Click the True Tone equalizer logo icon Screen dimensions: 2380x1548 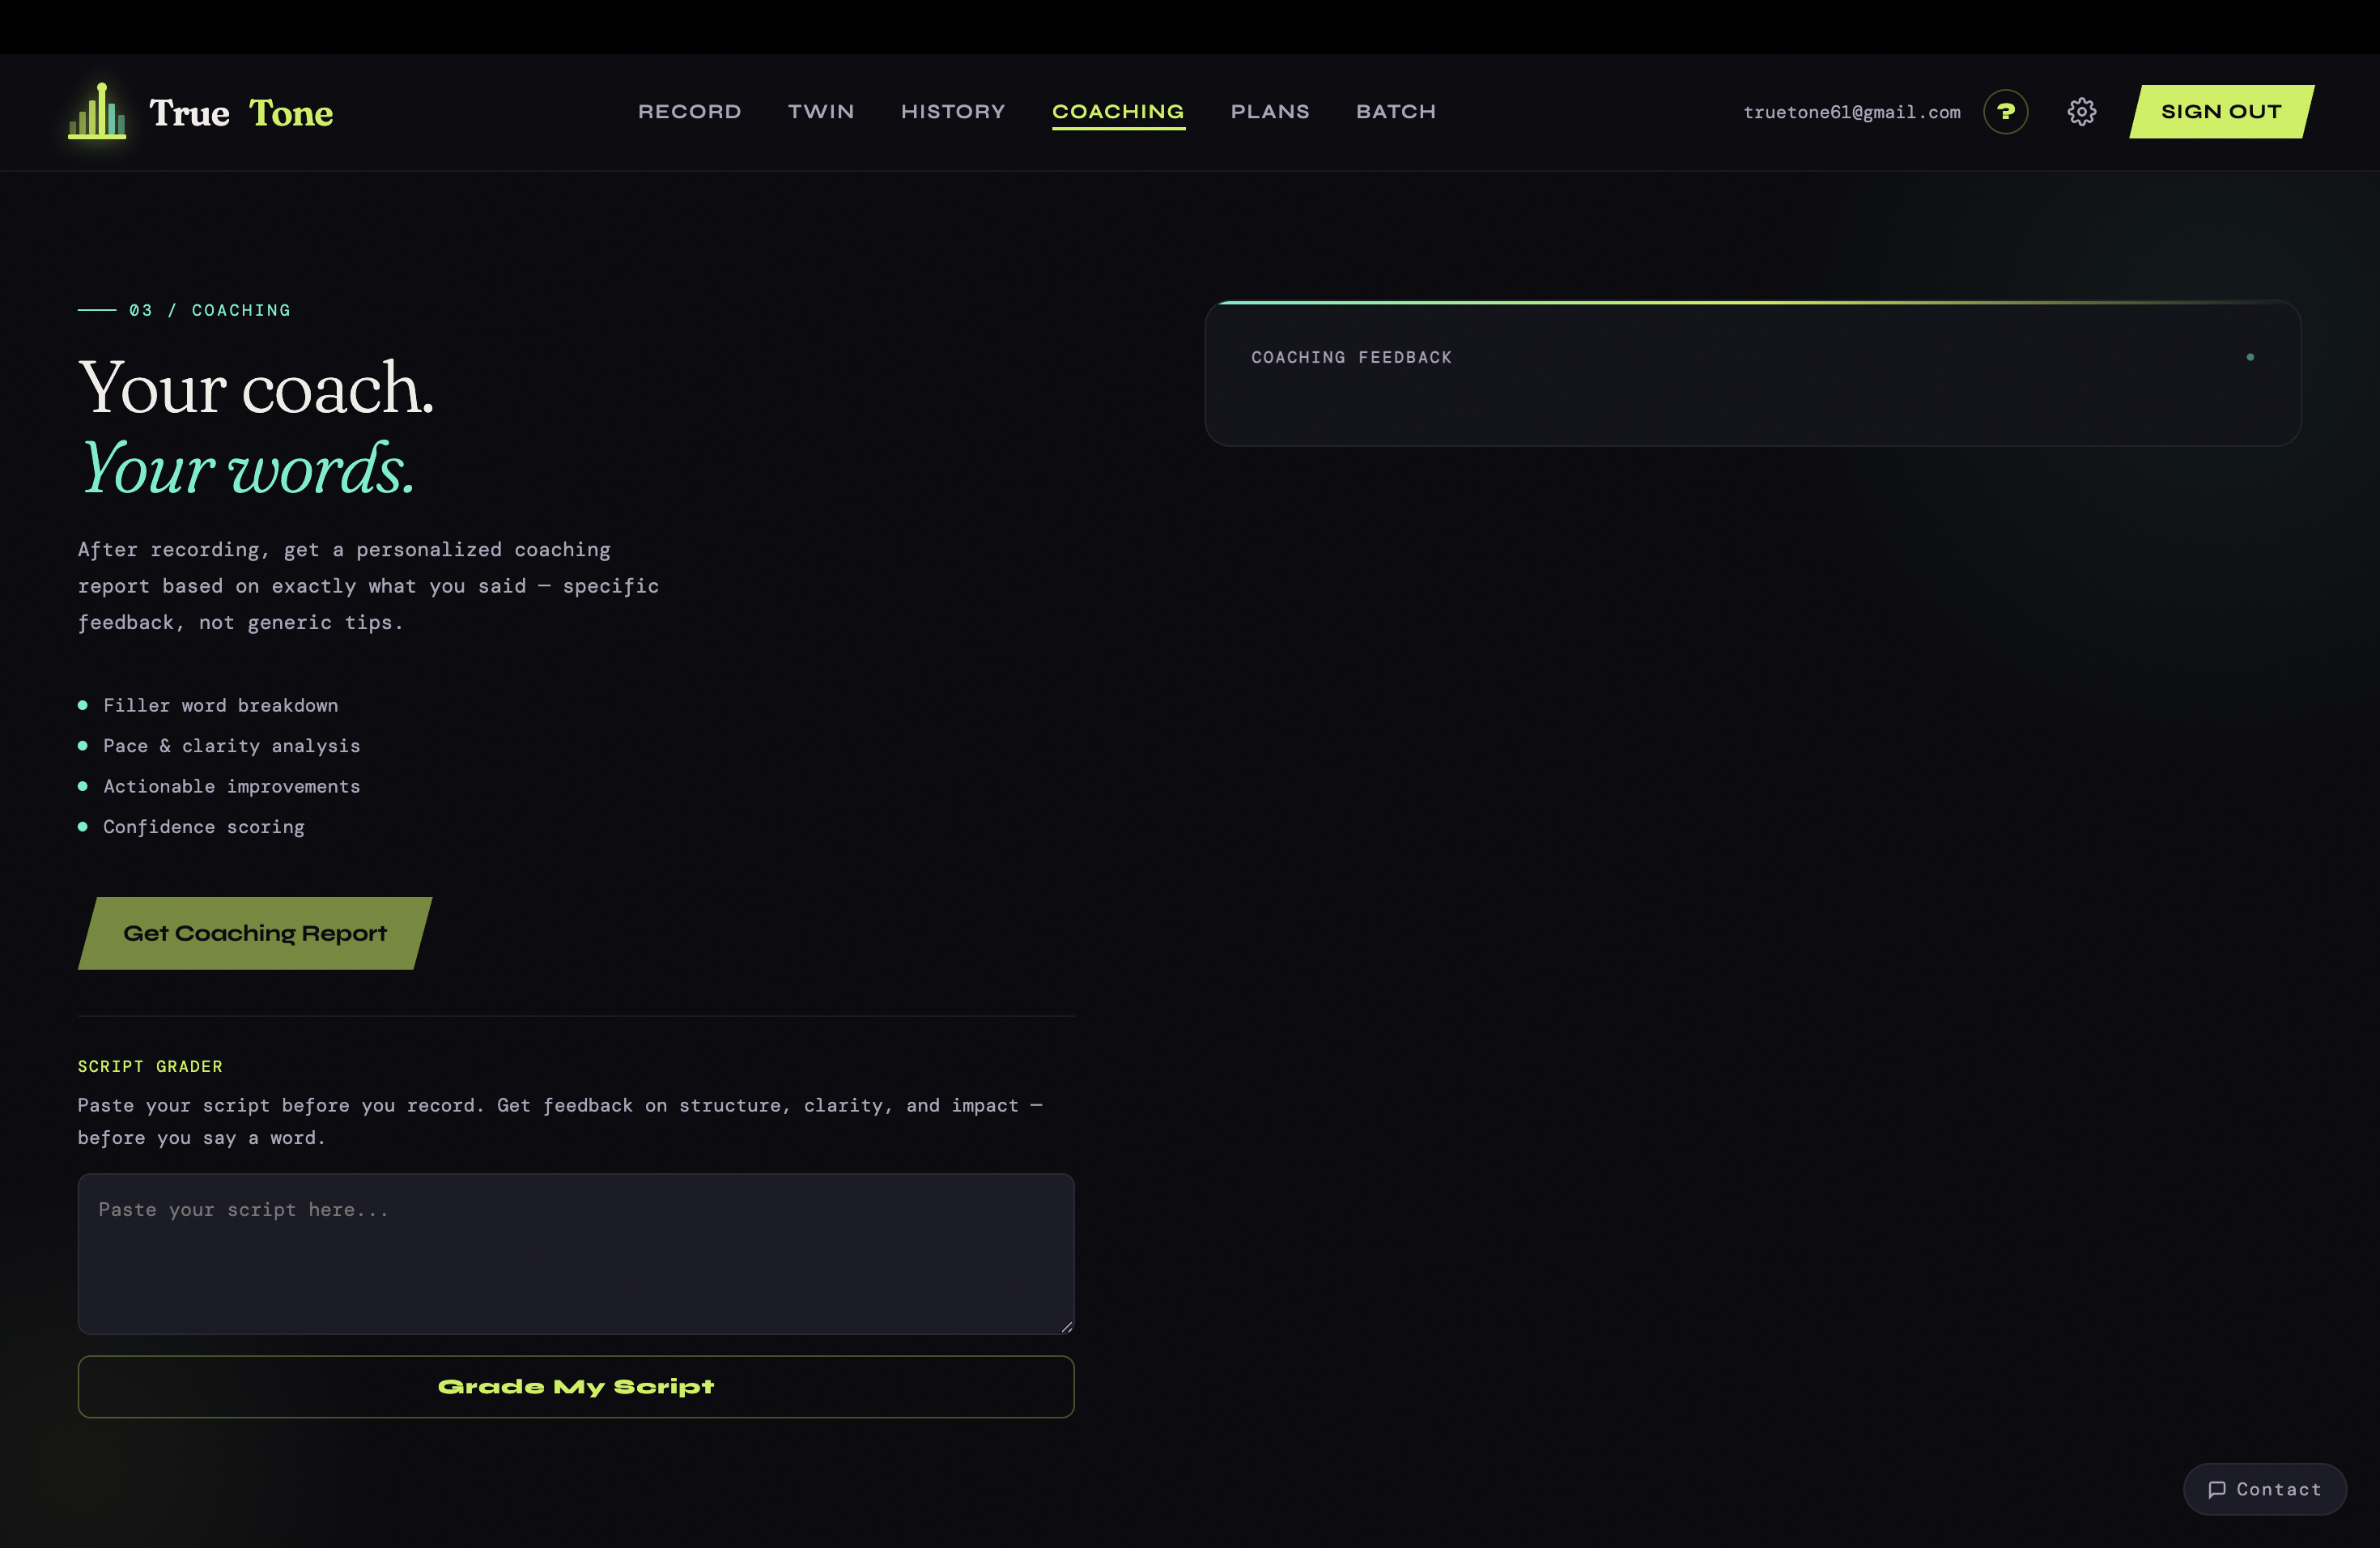click(97, 112)
